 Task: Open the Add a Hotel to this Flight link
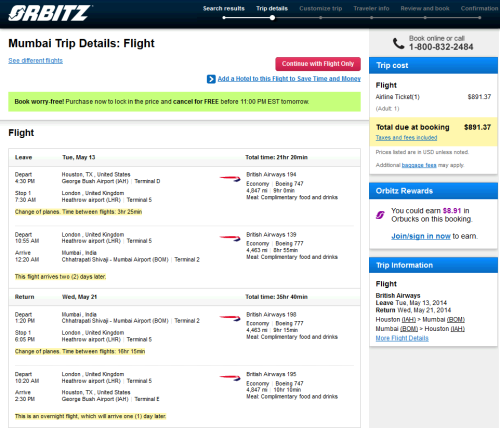click(289, 79)
